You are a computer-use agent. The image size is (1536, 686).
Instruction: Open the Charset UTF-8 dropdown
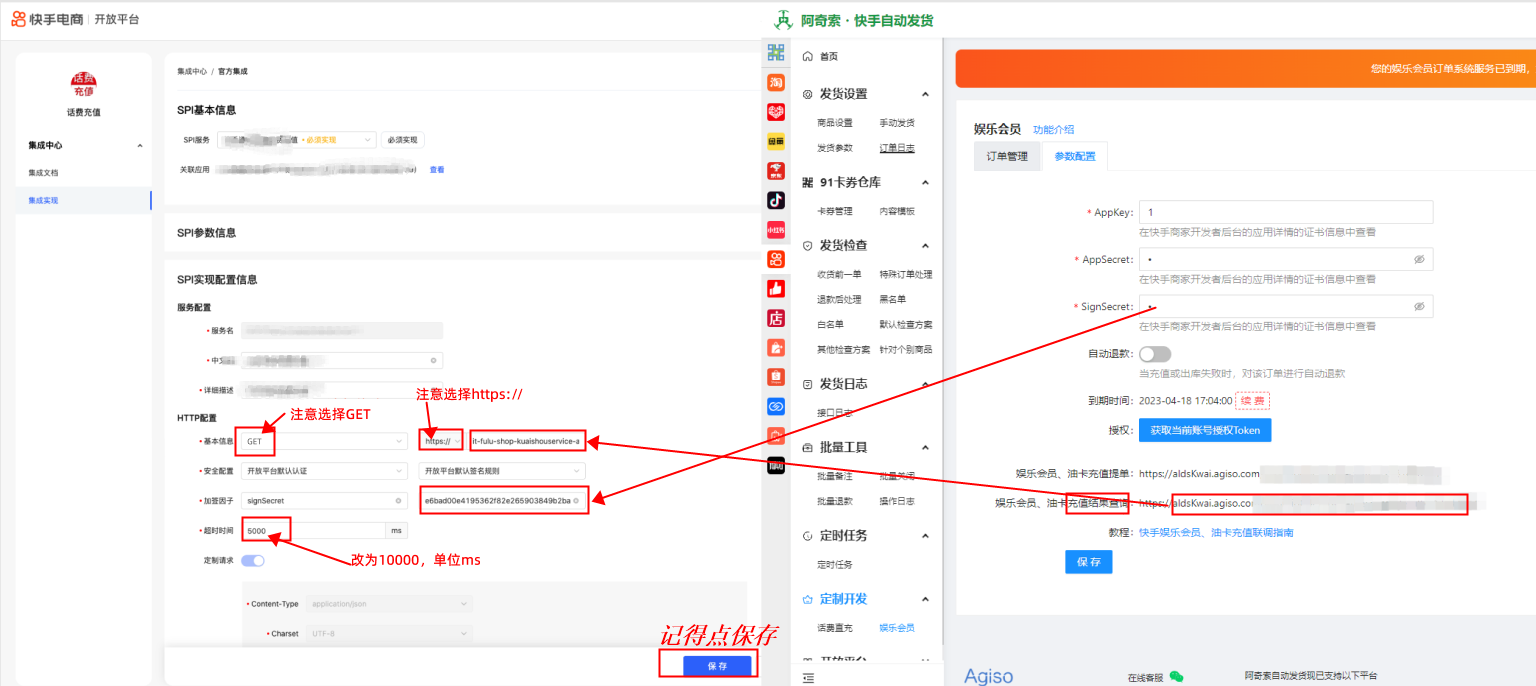(x=390, y=634)
